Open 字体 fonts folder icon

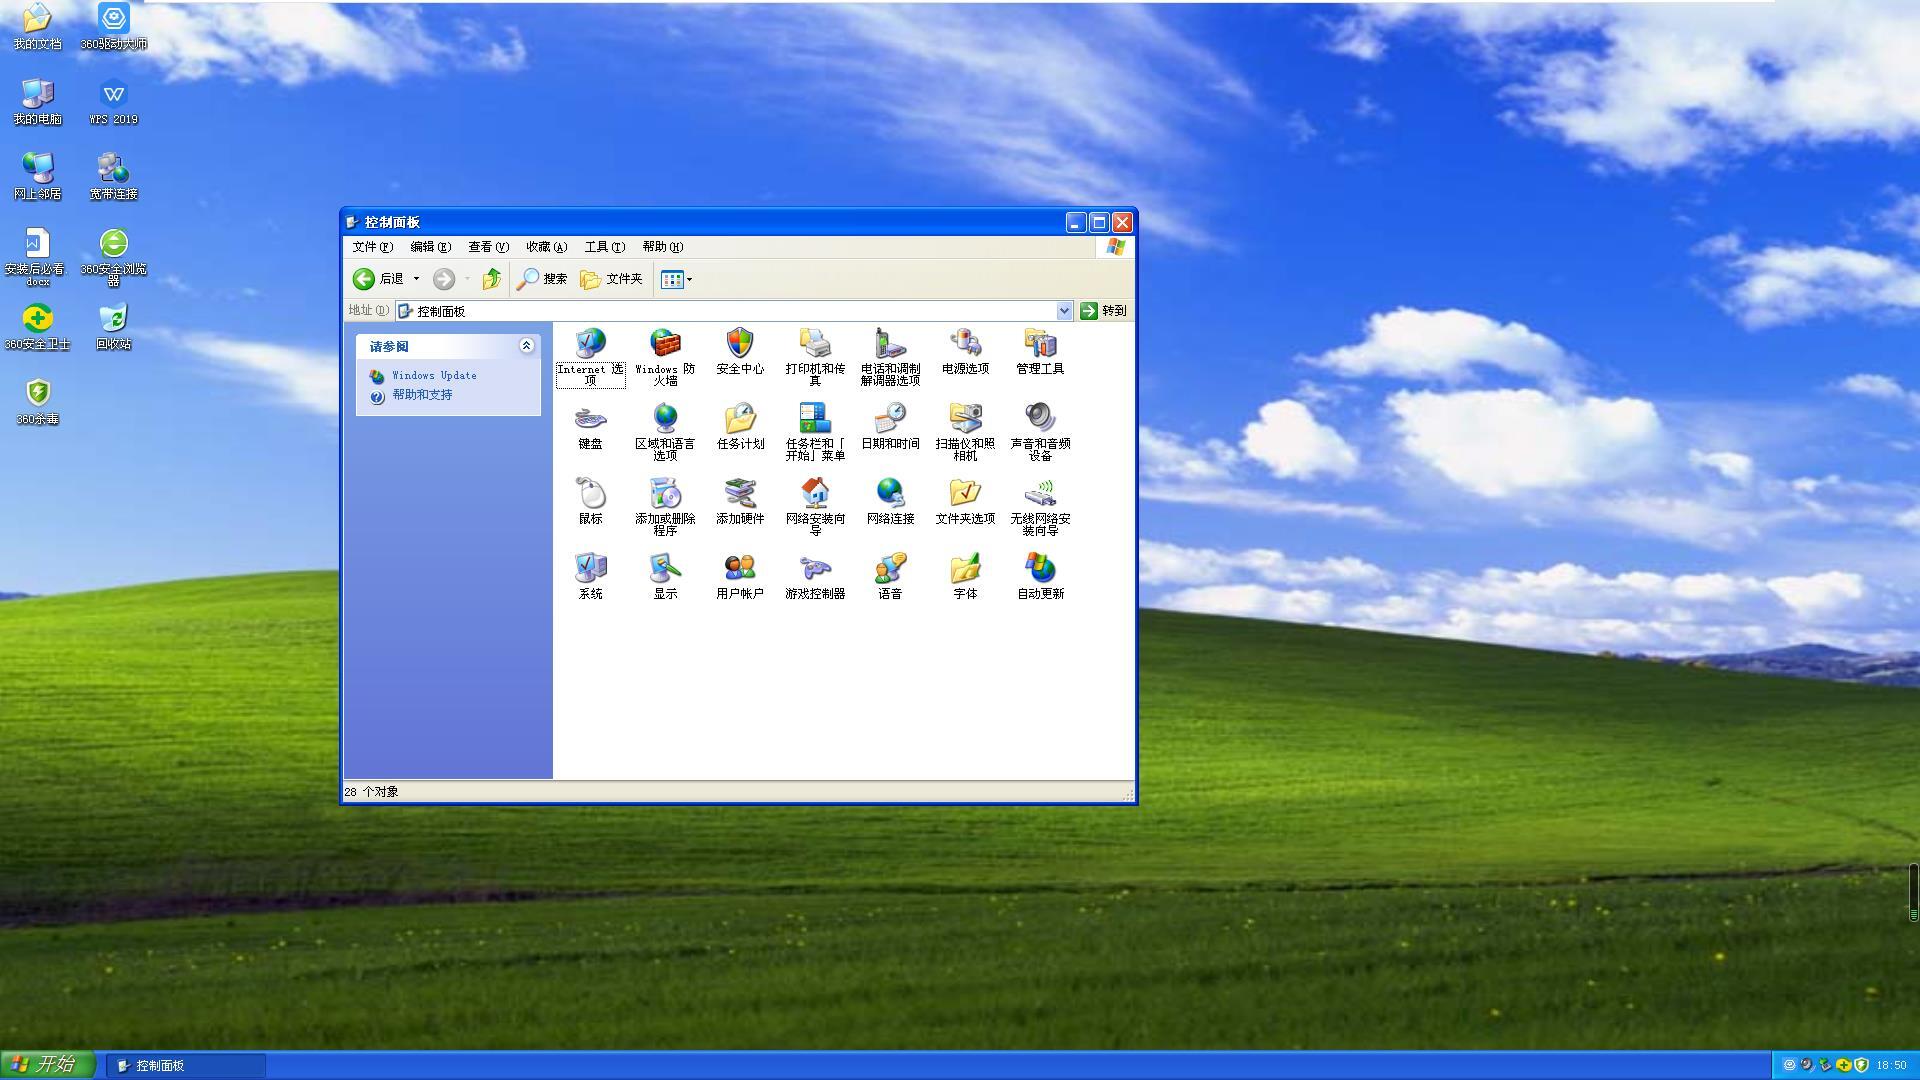click(x=965, y=576)
